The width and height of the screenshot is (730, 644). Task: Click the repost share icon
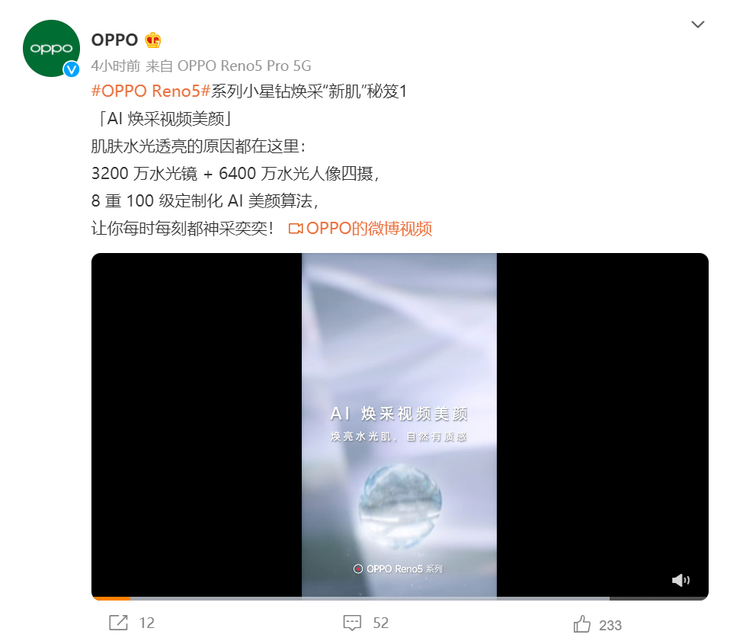click(x=118, y=623)
